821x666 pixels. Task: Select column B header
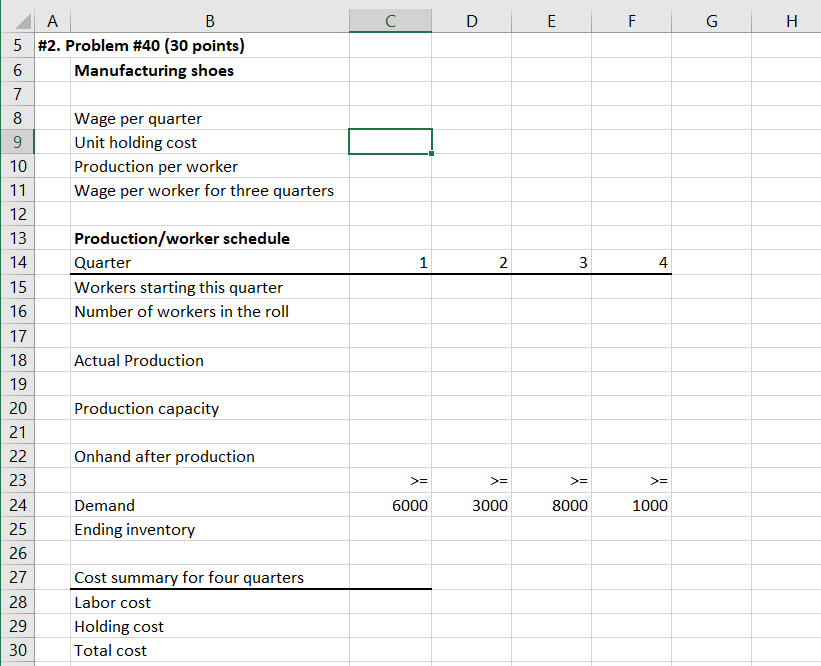click(x=210, y=21)
